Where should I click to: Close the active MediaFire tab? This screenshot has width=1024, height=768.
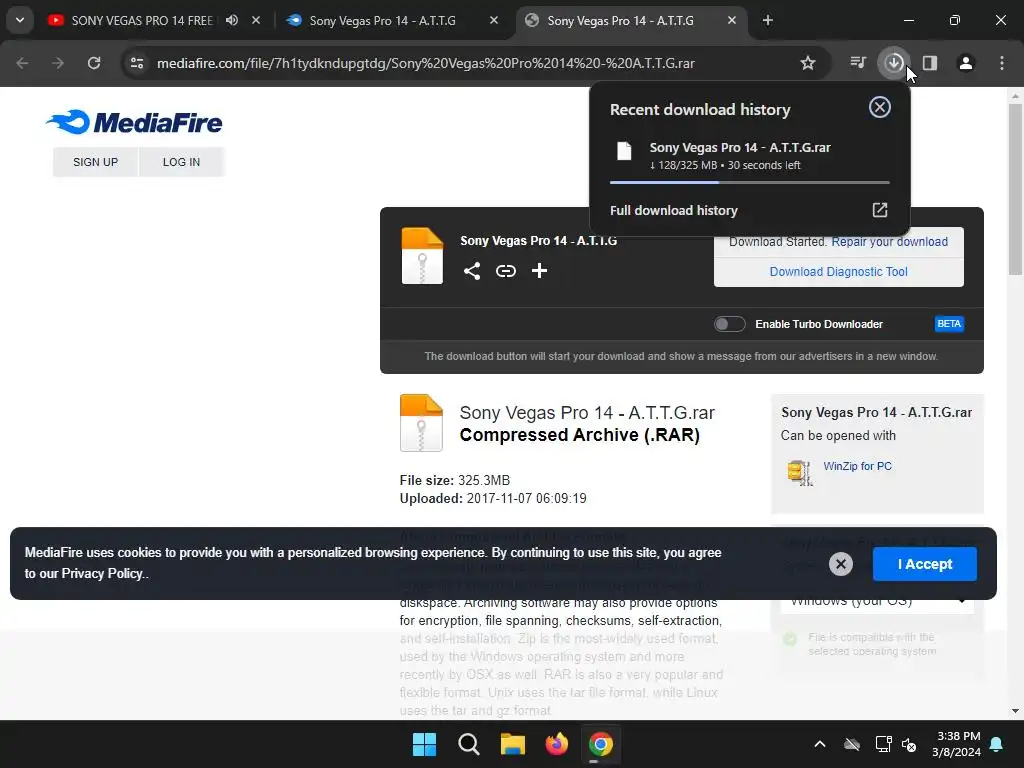[732, 20]
